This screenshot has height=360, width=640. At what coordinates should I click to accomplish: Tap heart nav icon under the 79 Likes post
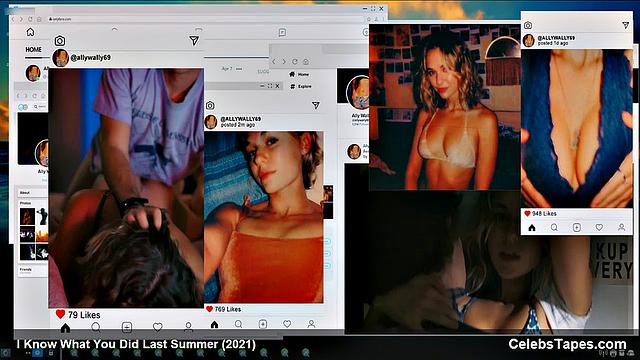158,327
